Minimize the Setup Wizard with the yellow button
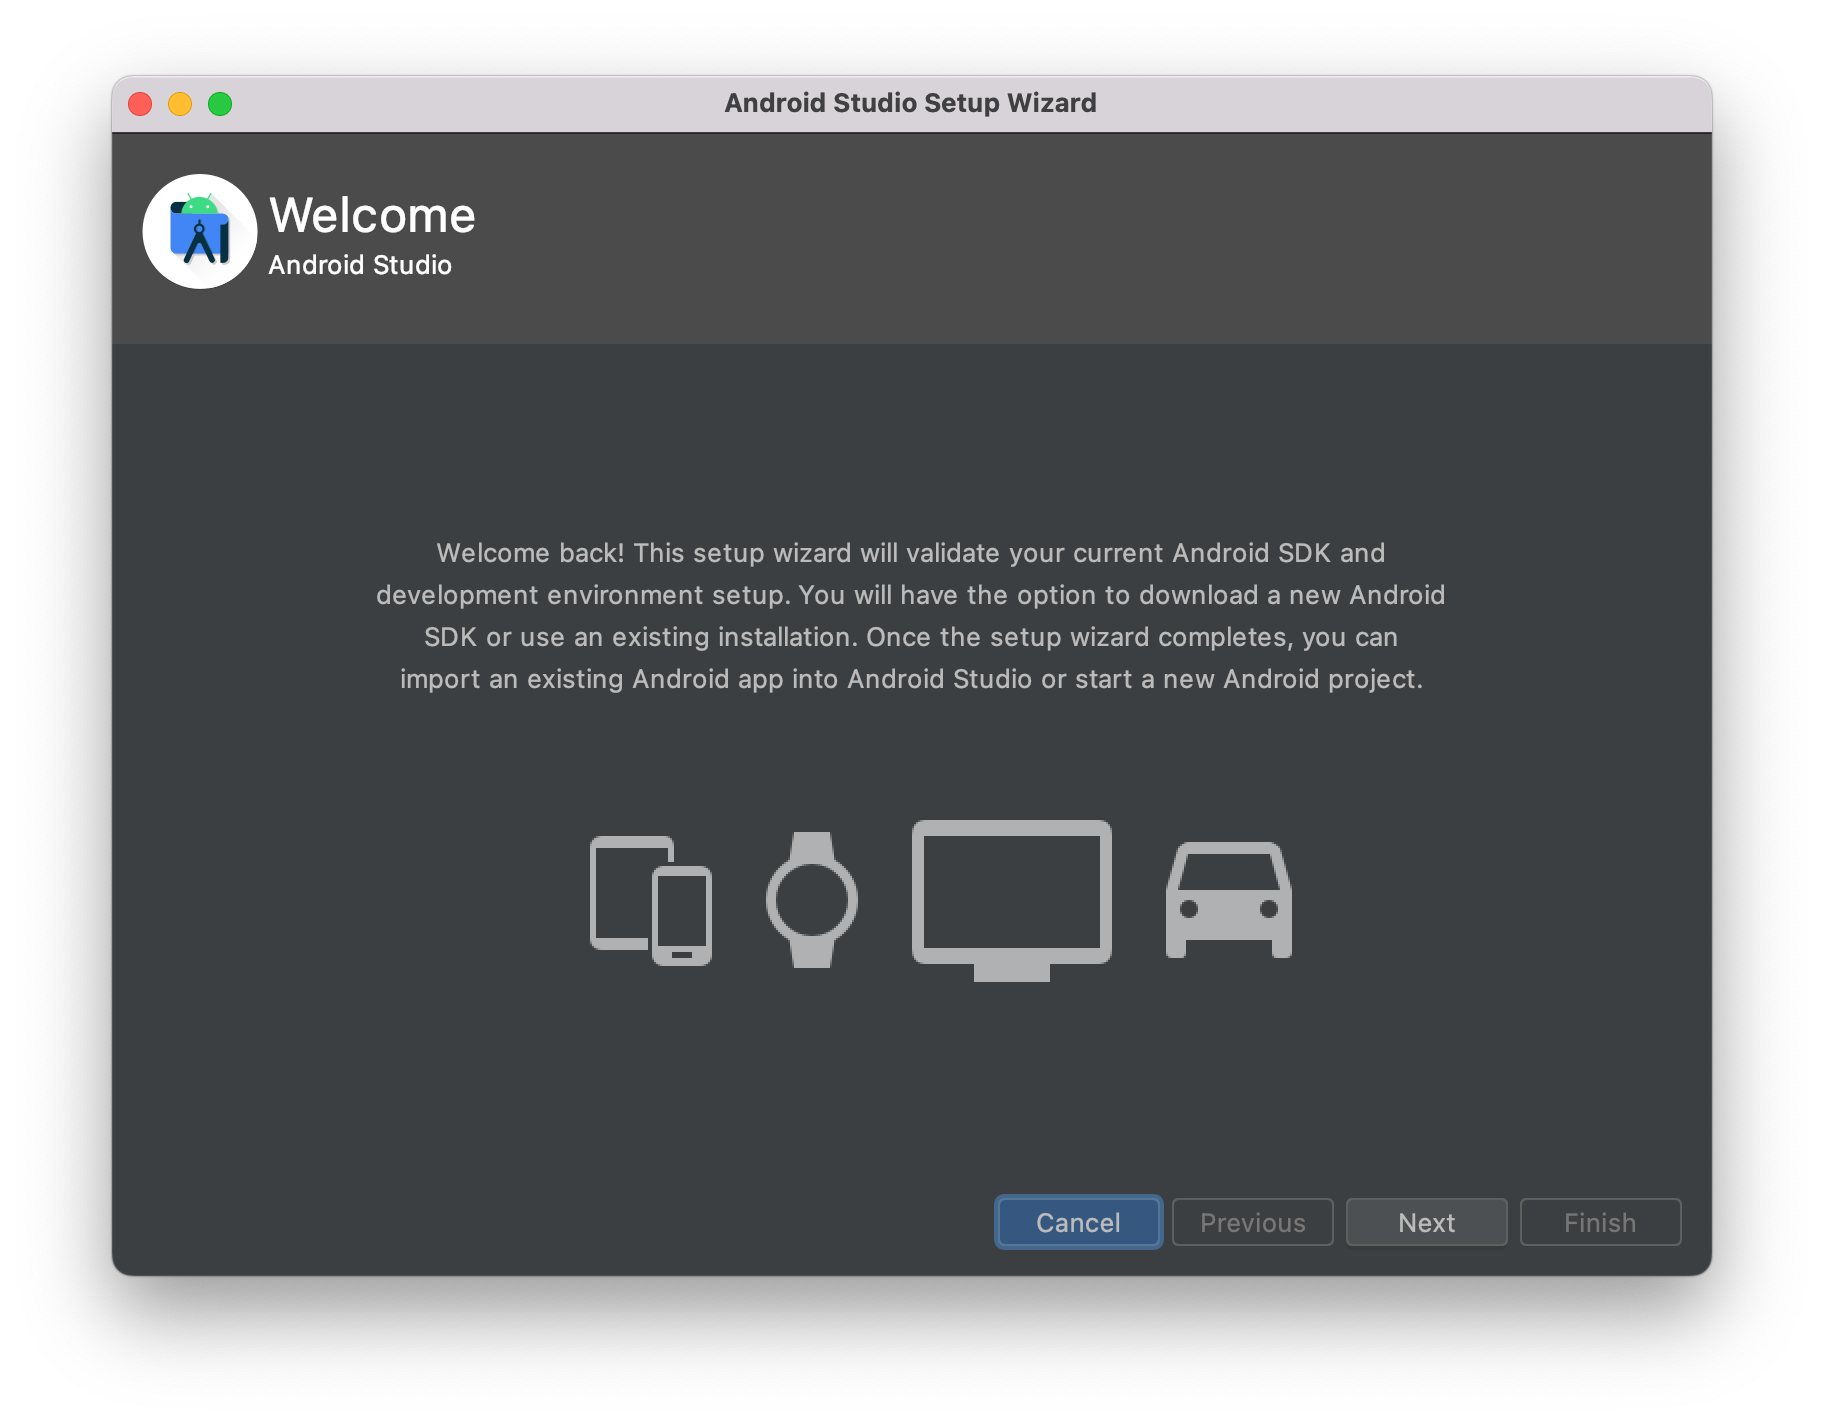The height and width of the screenshot is (1424, 1824). point(180,104)
